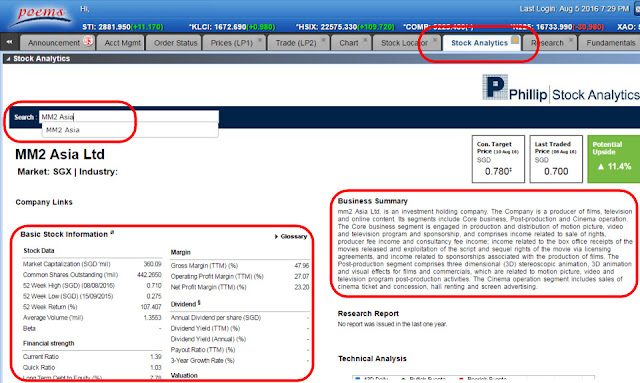Open Announcement notification badge
The image size is (640, 383).
(x=88, y=40)
